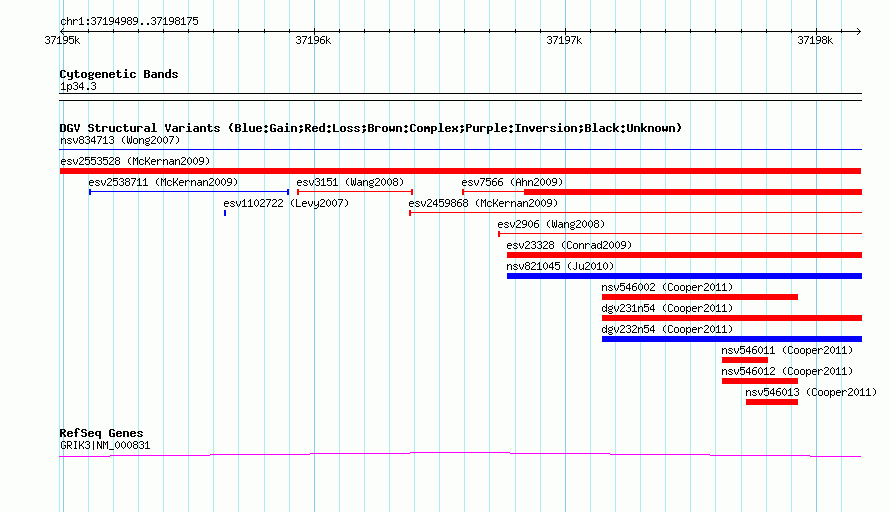Open the dgv232n54 (Cooper2011) label

[667, 329]
